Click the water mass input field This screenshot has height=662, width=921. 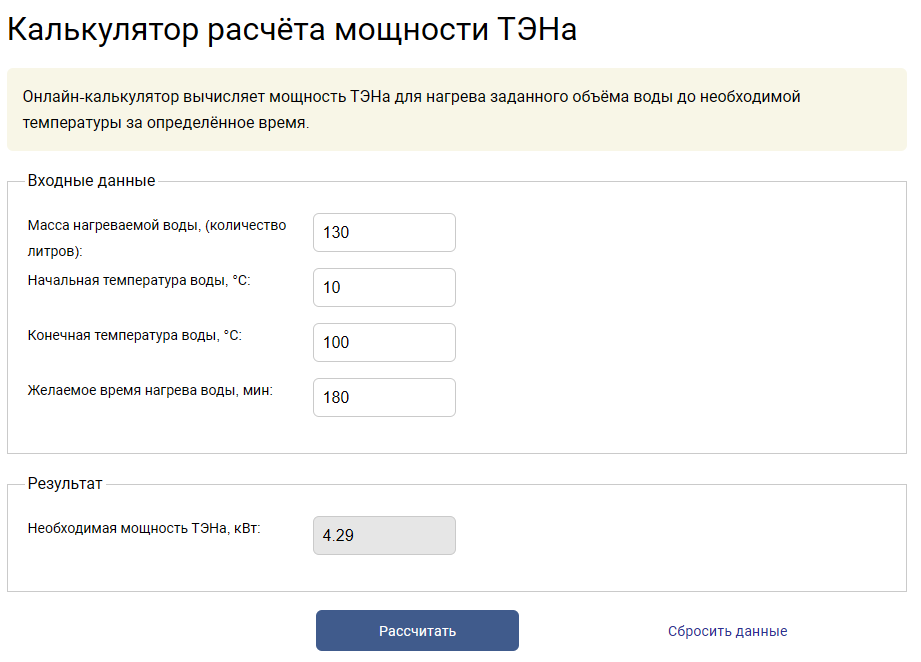[x=384, y=232]
